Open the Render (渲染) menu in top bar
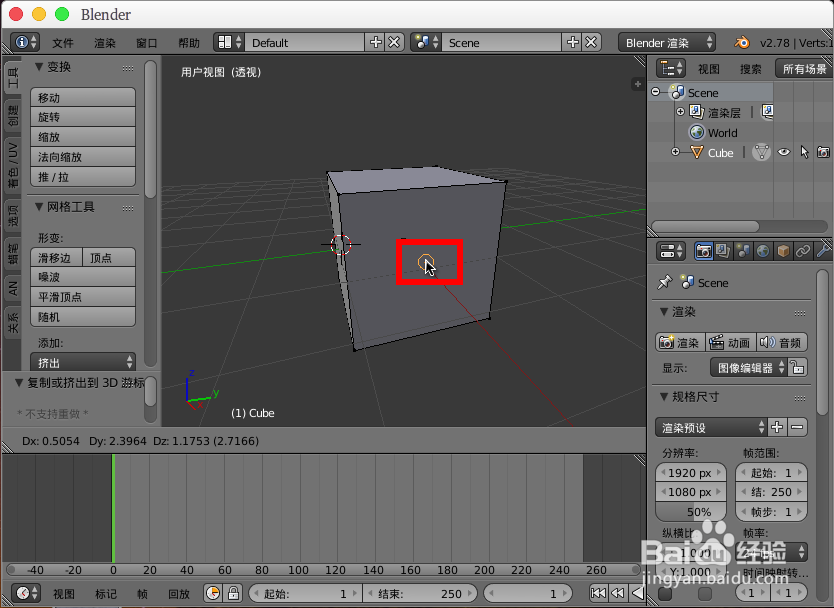Viewport: 834px width, 608px height. point(105,43)
